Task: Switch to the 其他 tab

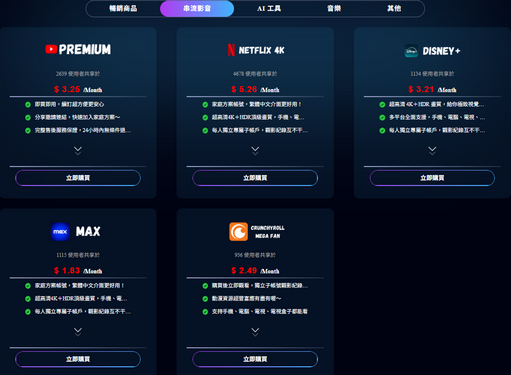Action: coord(394,8)
